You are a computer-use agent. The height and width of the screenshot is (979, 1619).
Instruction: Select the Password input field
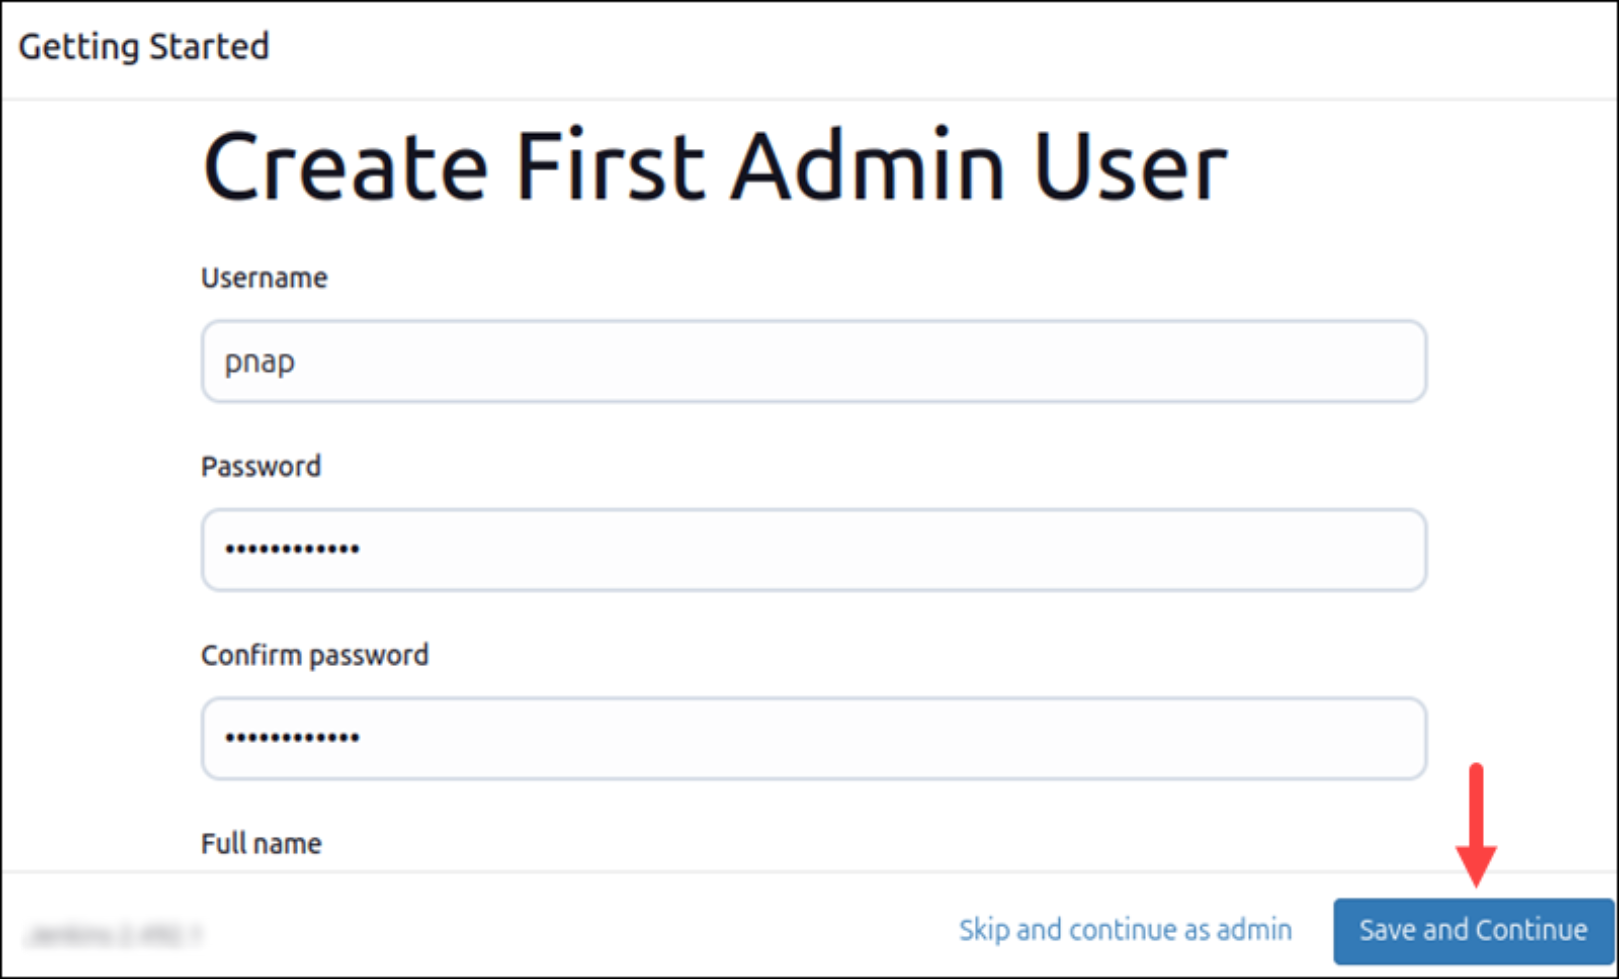812,549
